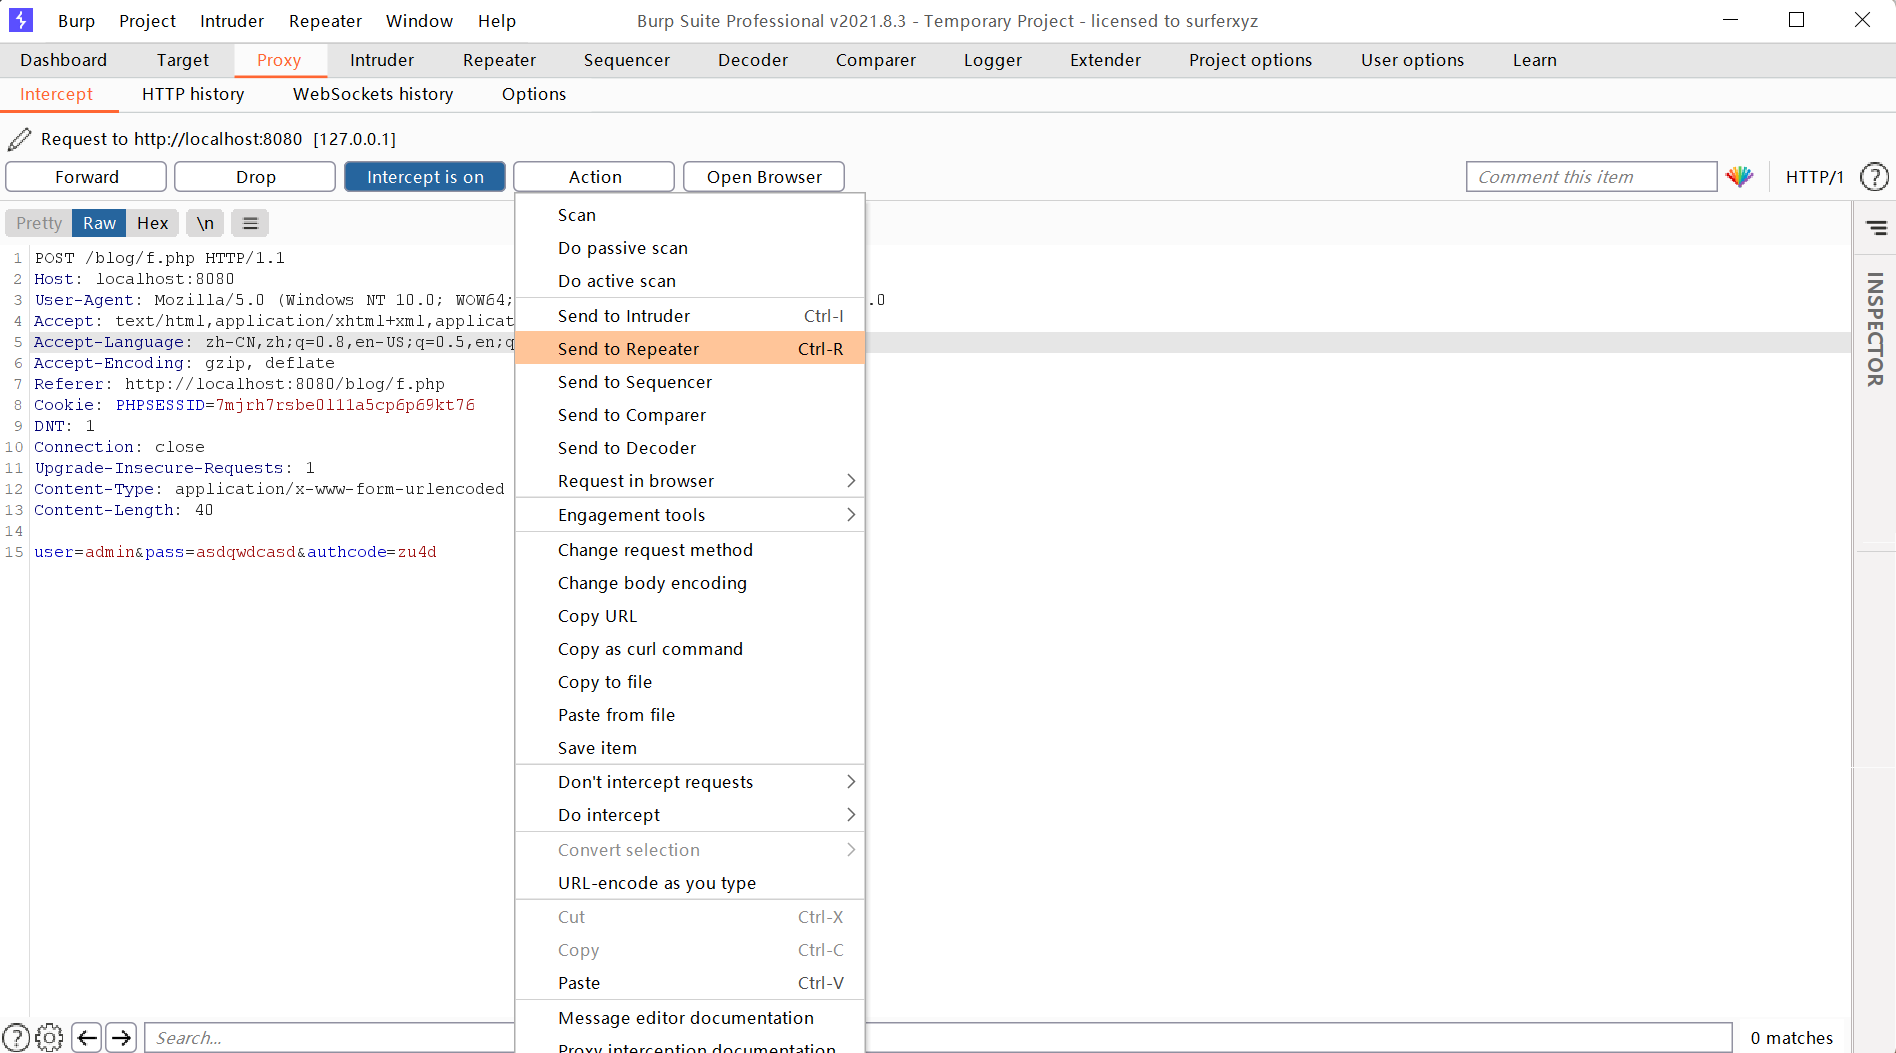Viewport: 1896px width, 1053px height.
Task: Click the Forward button
Action: [x=86, y=177]
